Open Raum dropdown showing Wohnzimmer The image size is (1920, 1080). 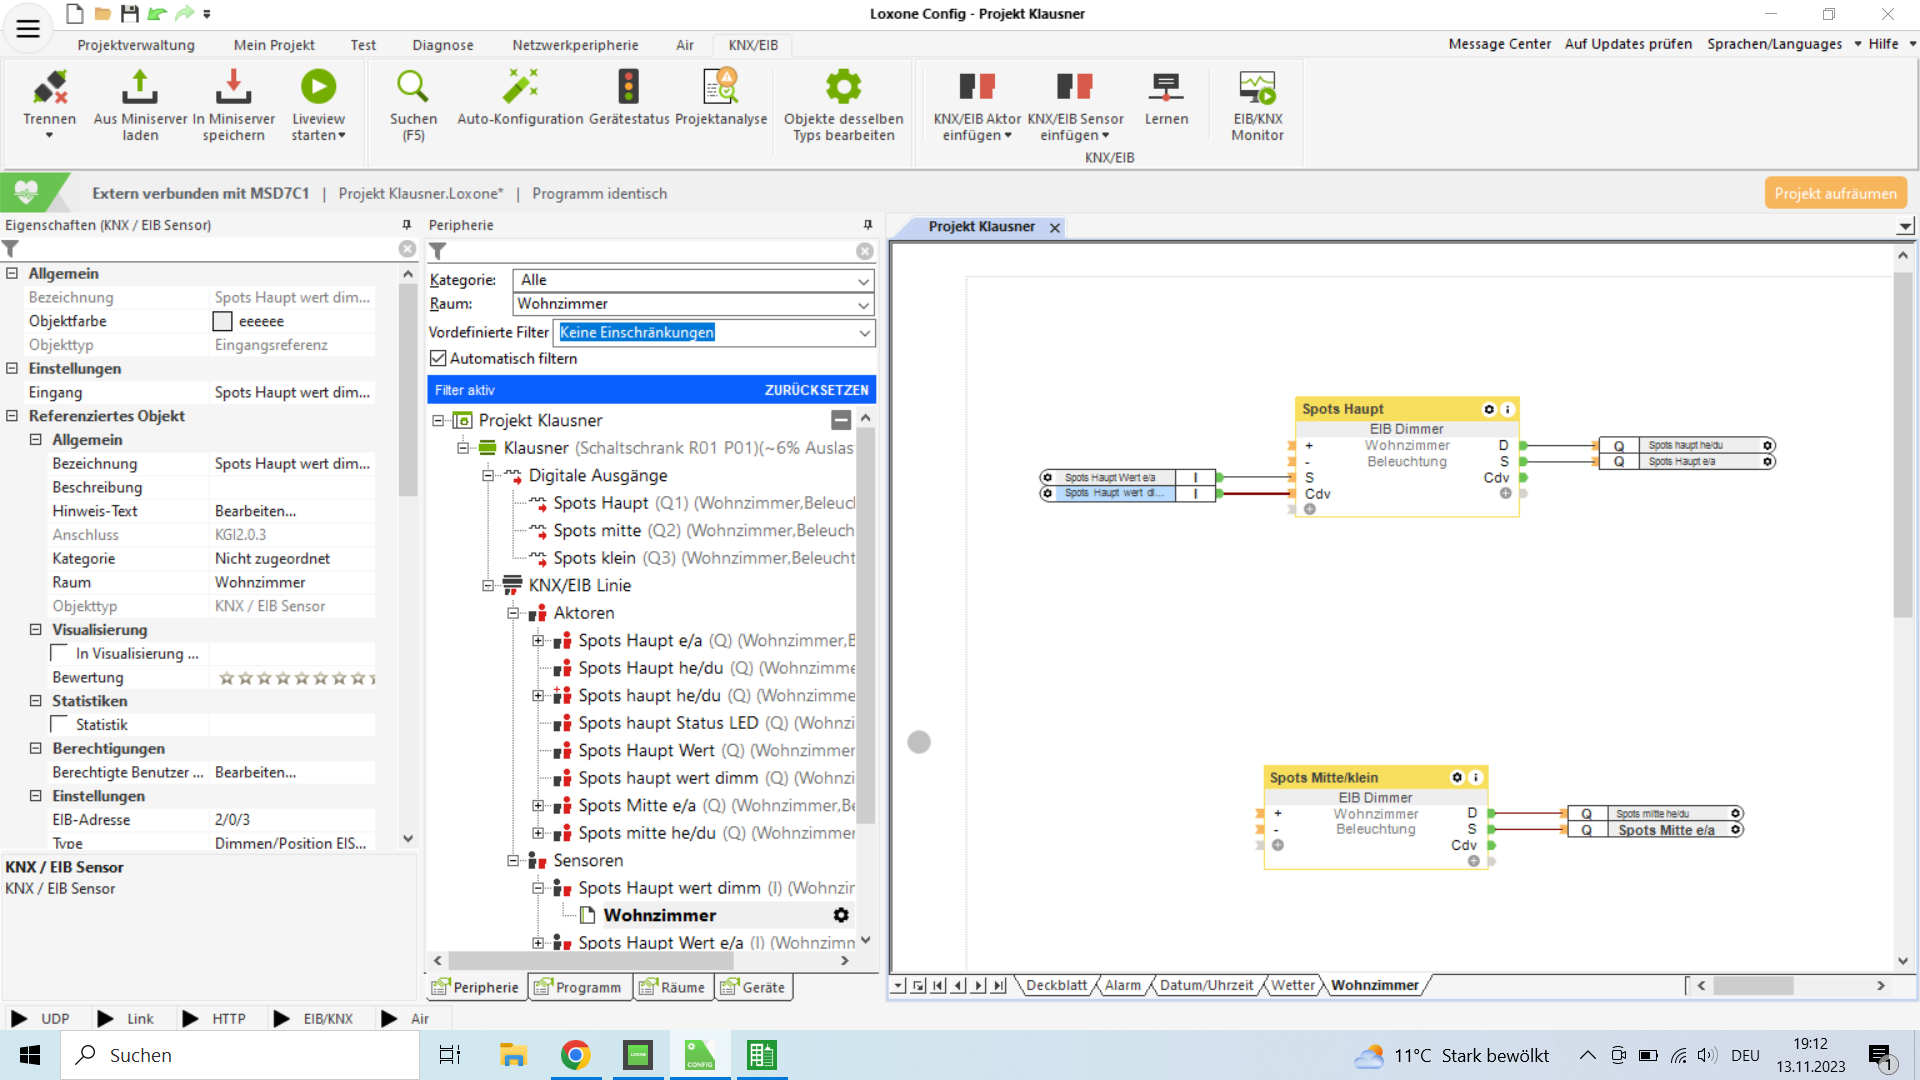click(693, 304)
